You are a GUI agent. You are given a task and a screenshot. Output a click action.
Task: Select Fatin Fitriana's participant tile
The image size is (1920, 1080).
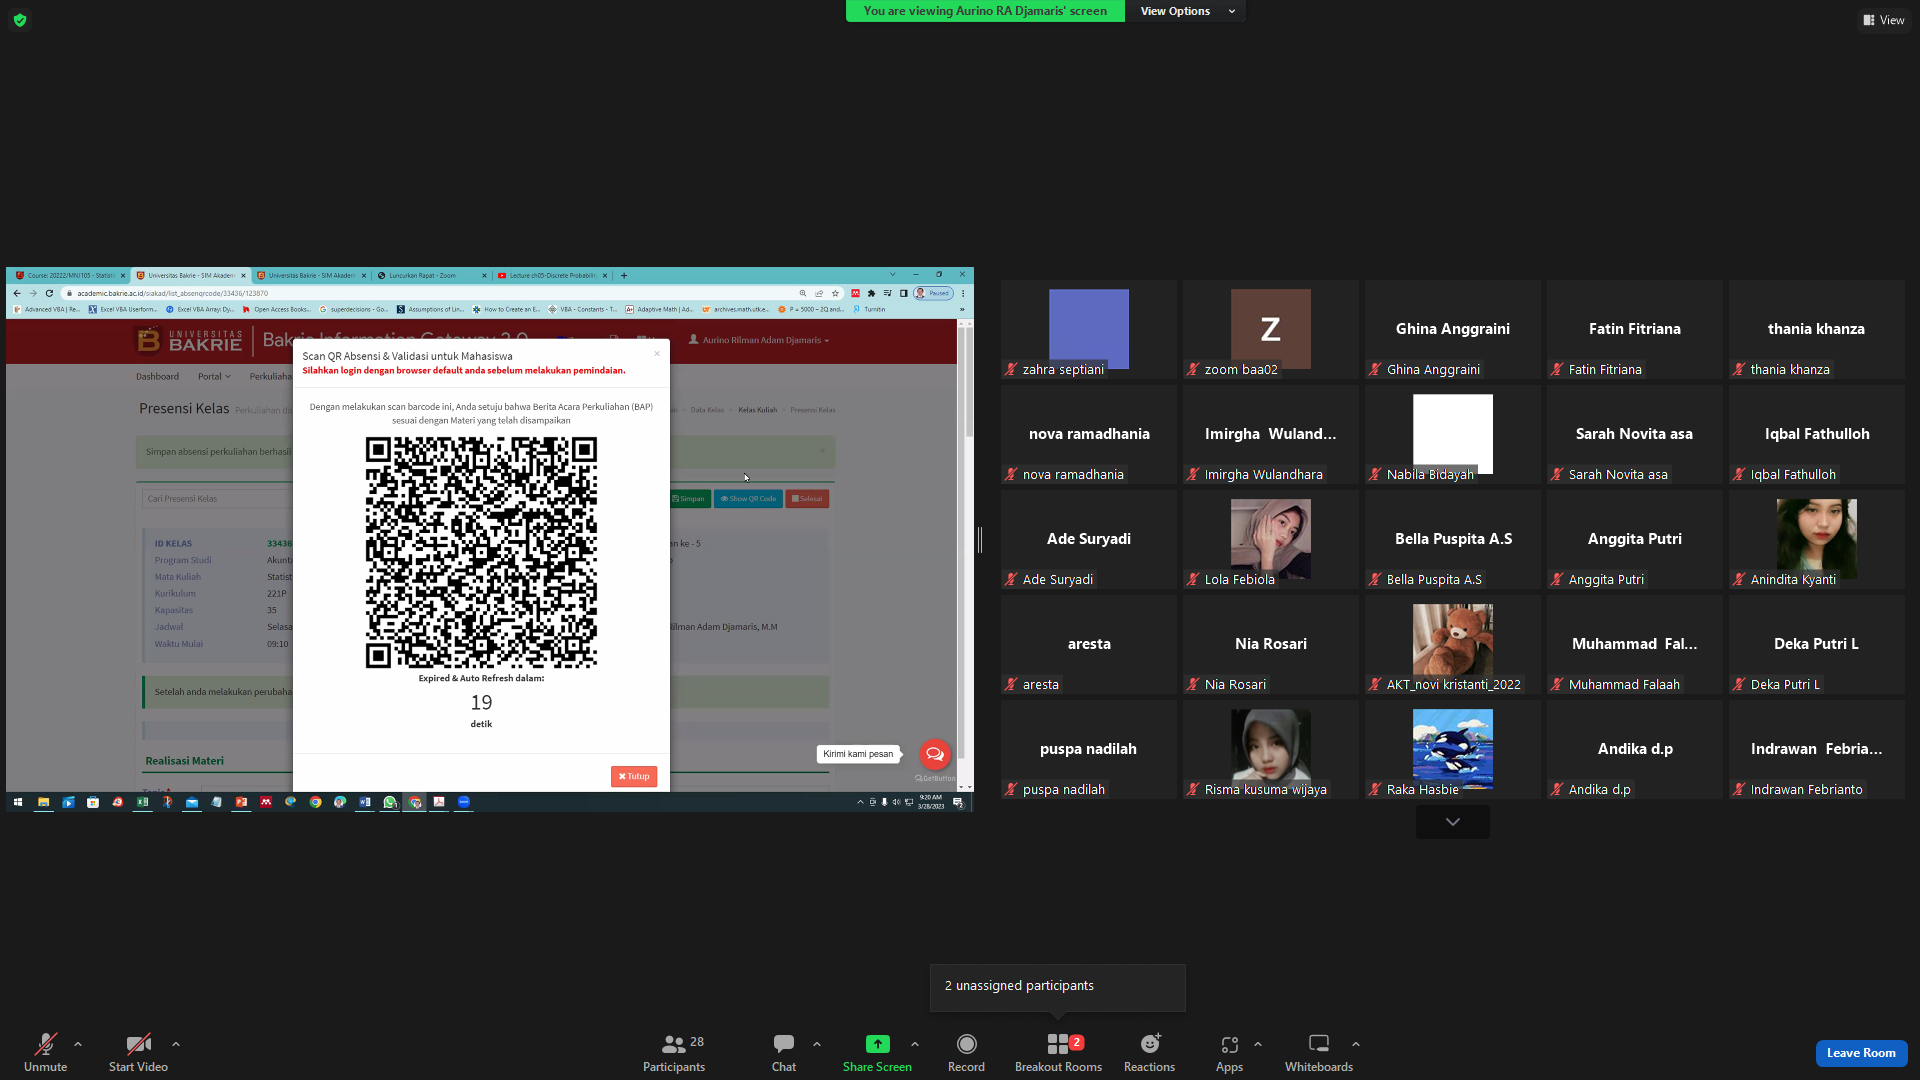click(1635, 330)
